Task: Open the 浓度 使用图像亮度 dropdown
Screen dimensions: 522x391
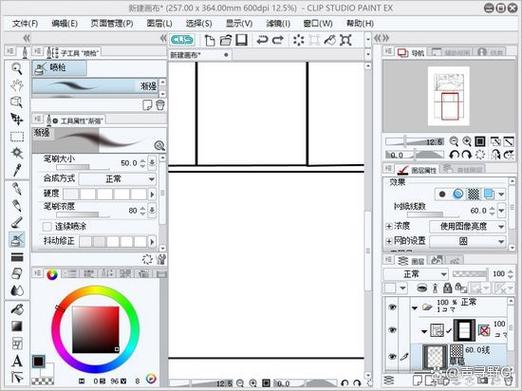Action: 468,227
